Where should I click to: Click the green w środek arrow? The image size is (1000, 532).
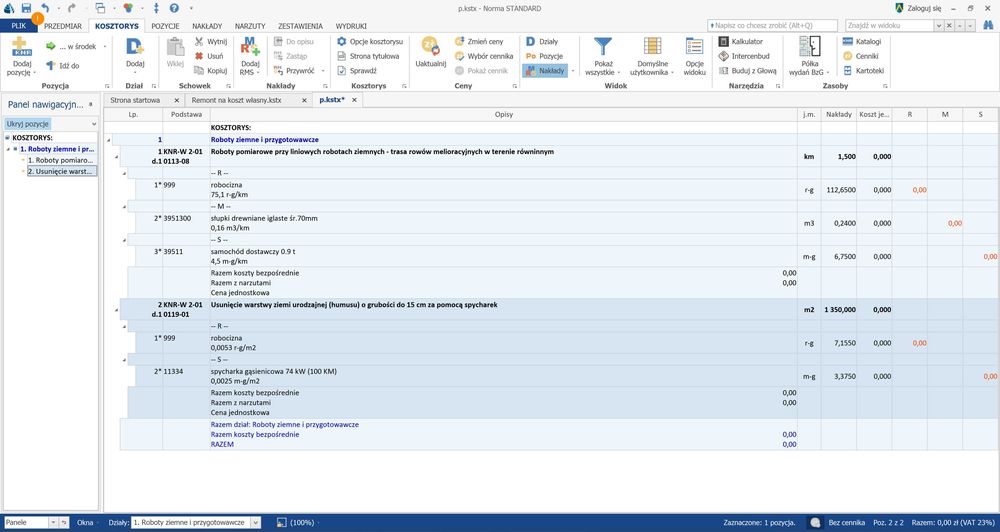(x=51, y=47)
